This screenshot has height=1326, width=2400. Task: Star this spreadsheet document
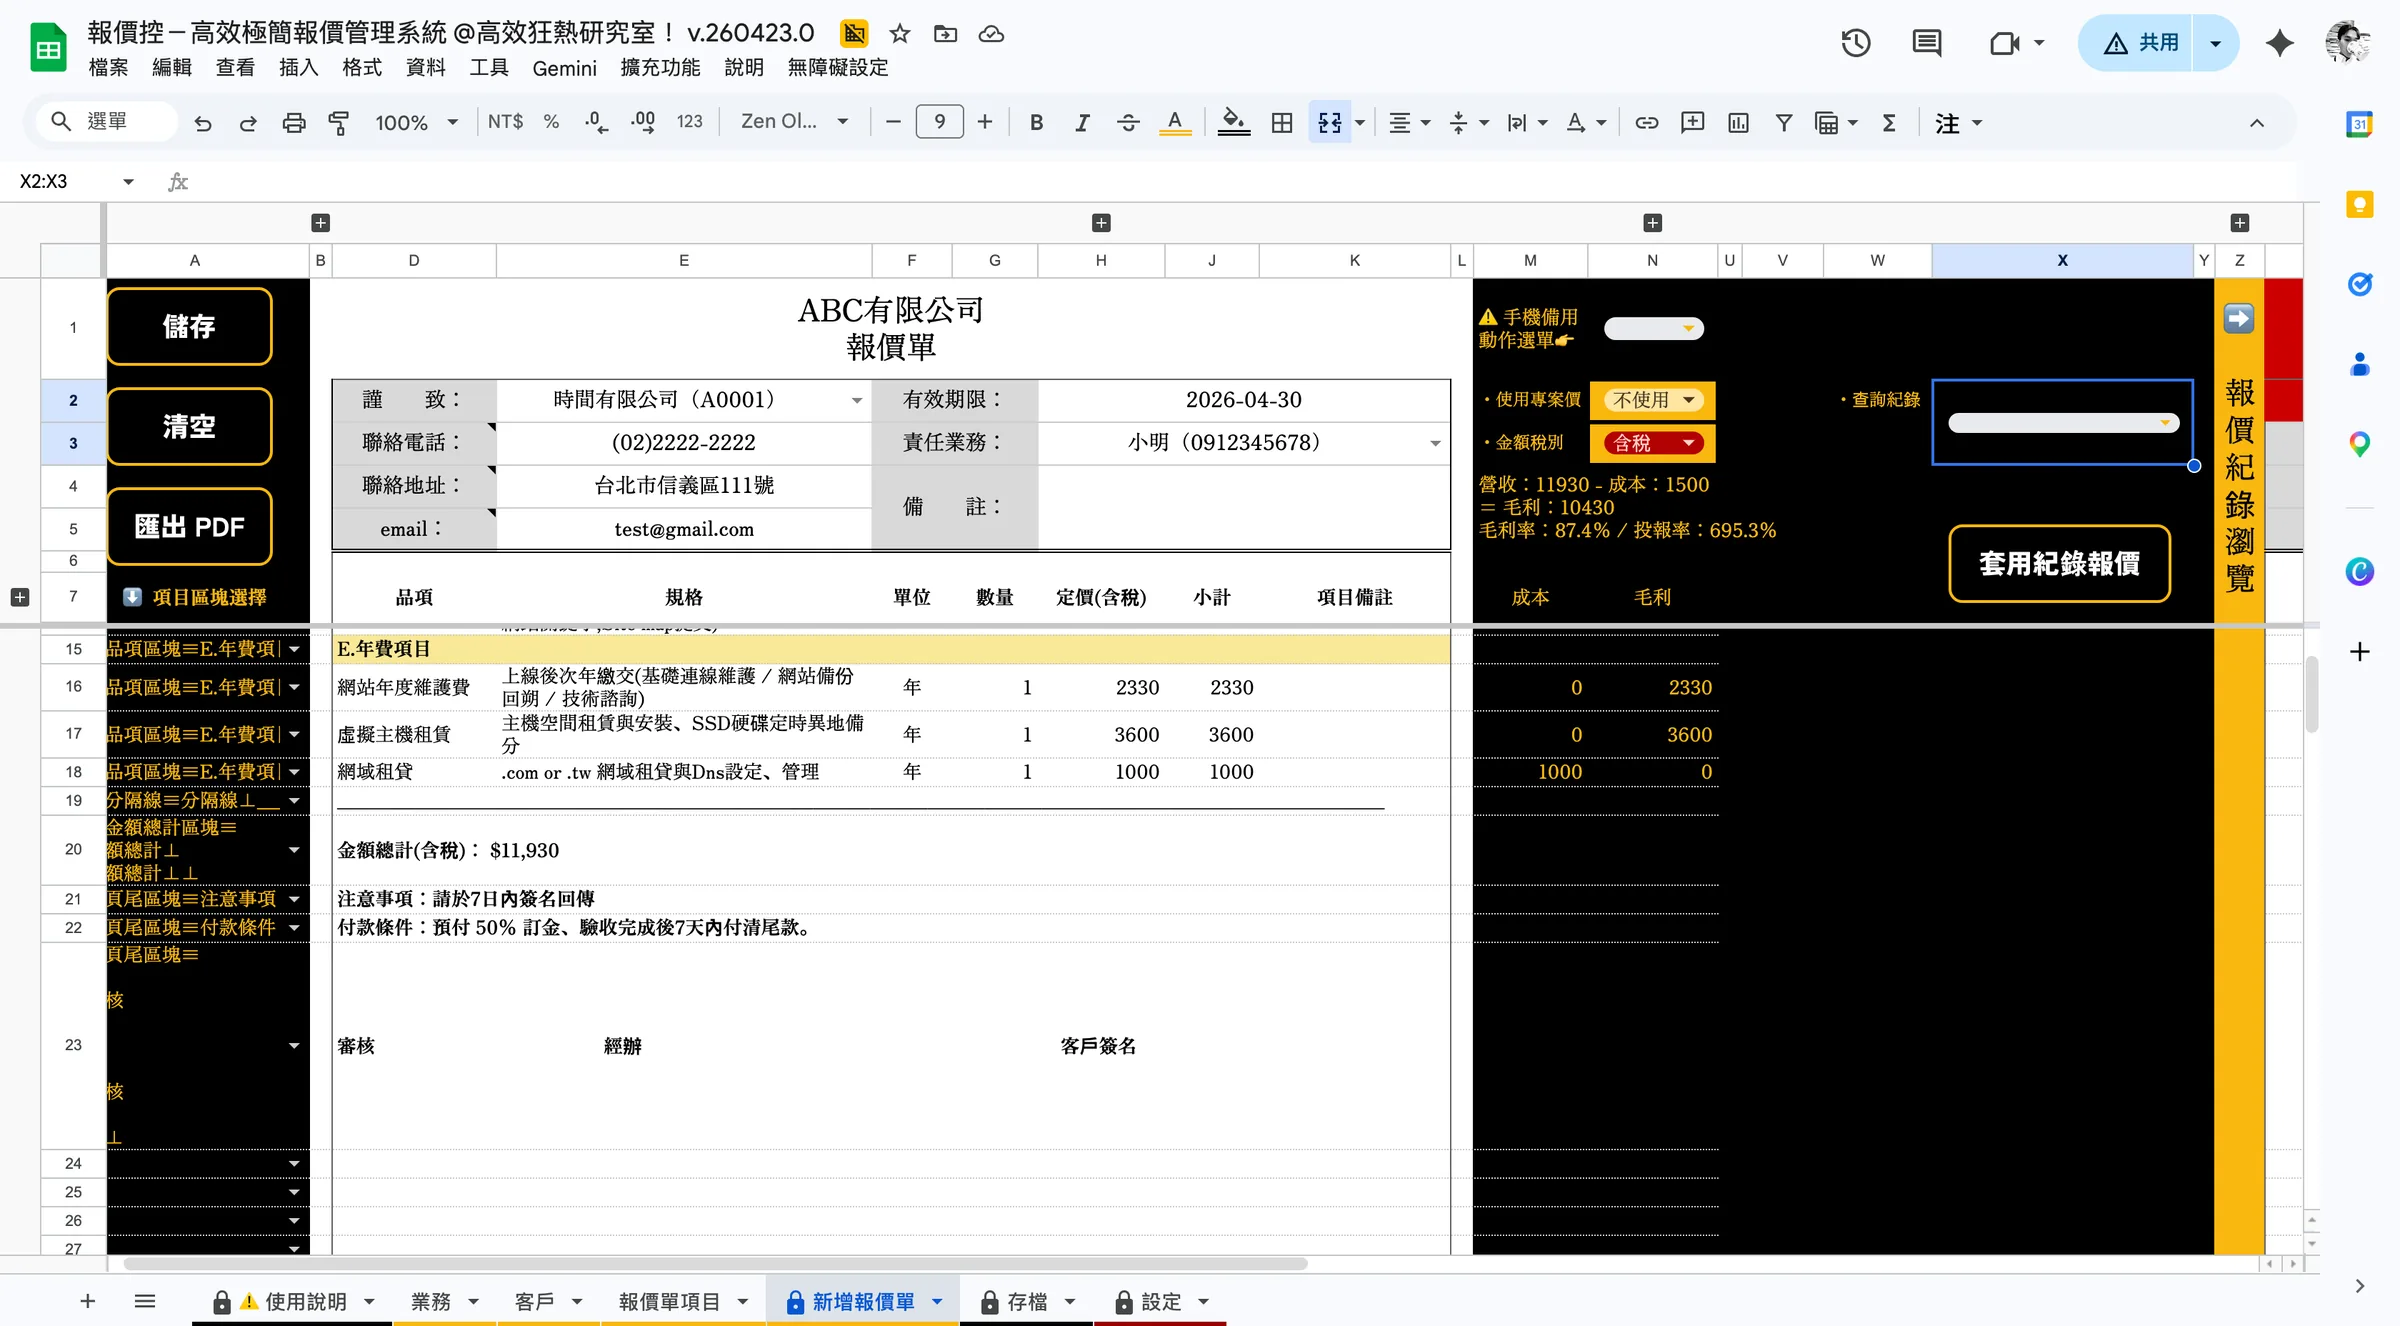click(x=899, y=34)
